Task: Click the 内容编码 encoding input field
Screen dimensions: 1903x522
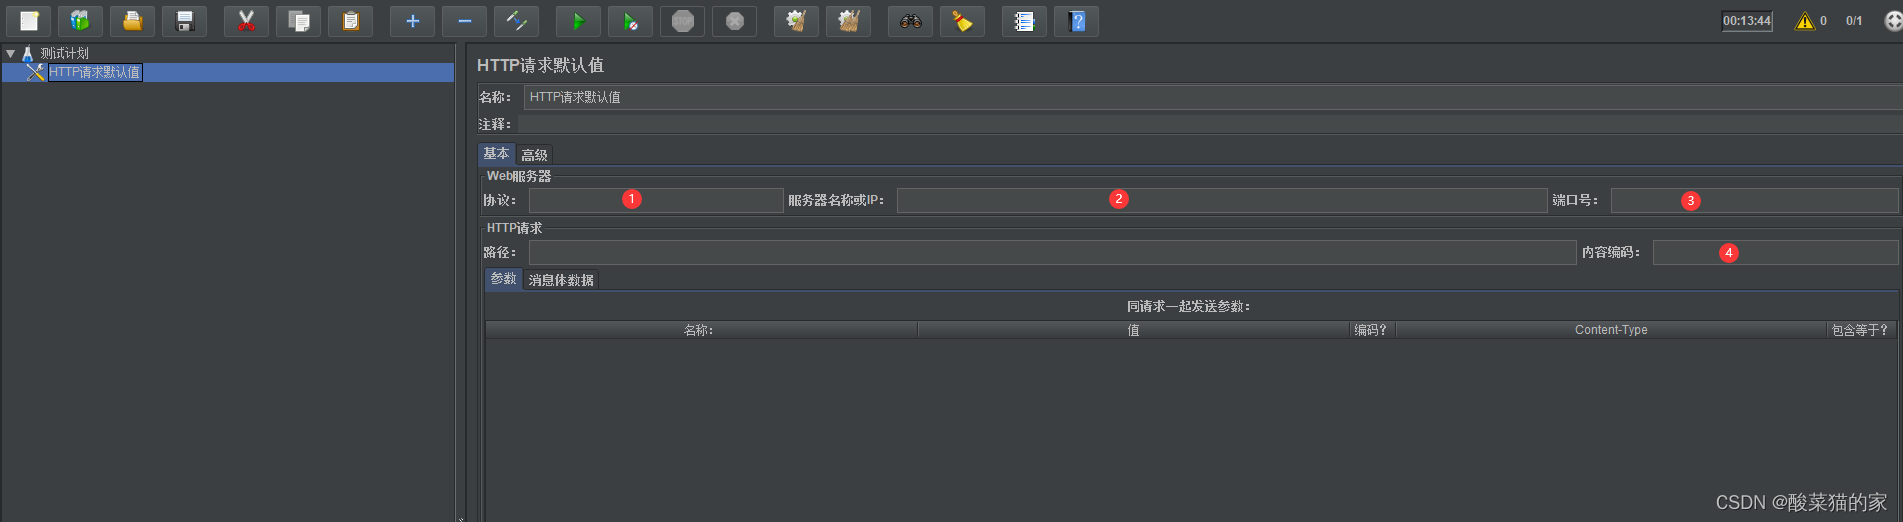Action: [1775, 252]
